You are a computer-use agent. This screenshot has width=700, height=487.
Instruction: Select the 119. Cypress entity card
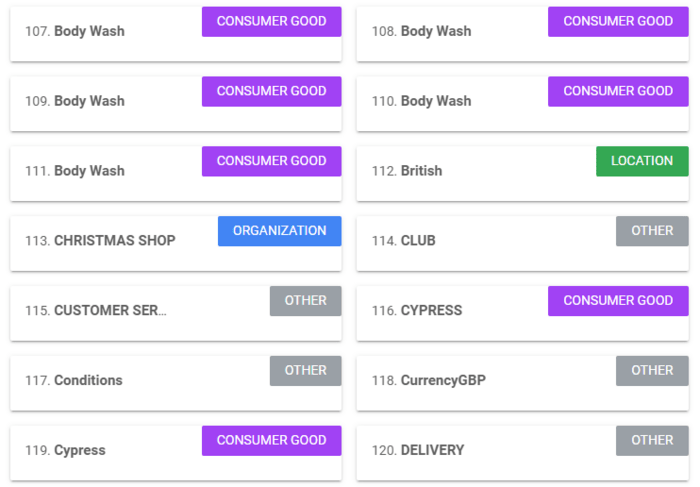pyautogui.click(x=176, y=453)
